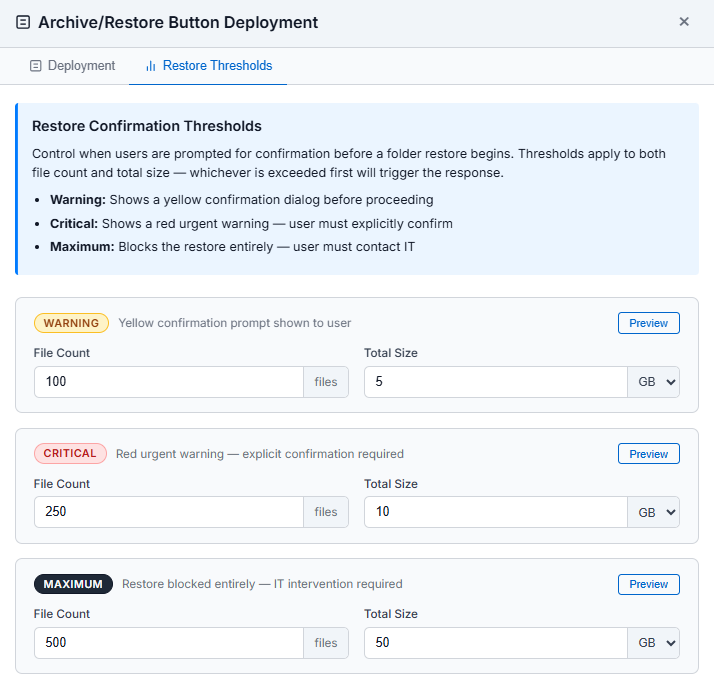Click the yellow WARNING badge
Screen dimensions: 714x684
click(71, 323)
